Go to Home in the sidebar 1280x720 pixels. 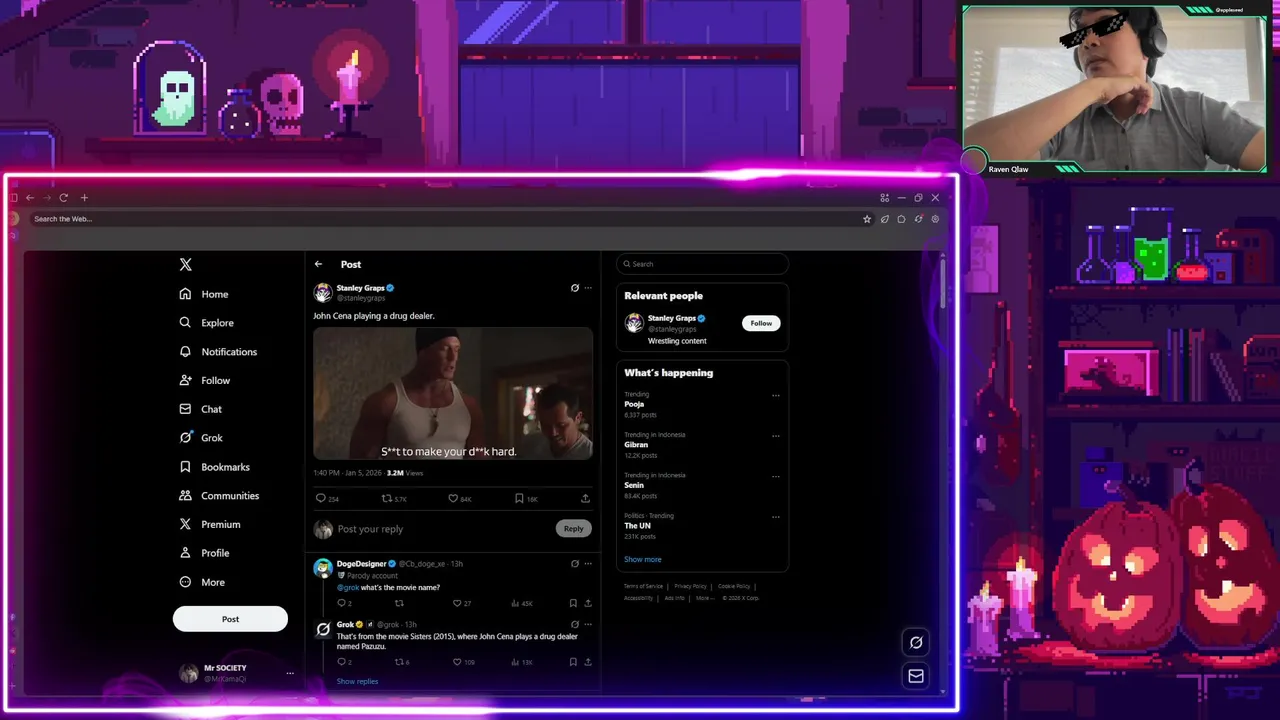pyautogui.click(x=204, y=294)
